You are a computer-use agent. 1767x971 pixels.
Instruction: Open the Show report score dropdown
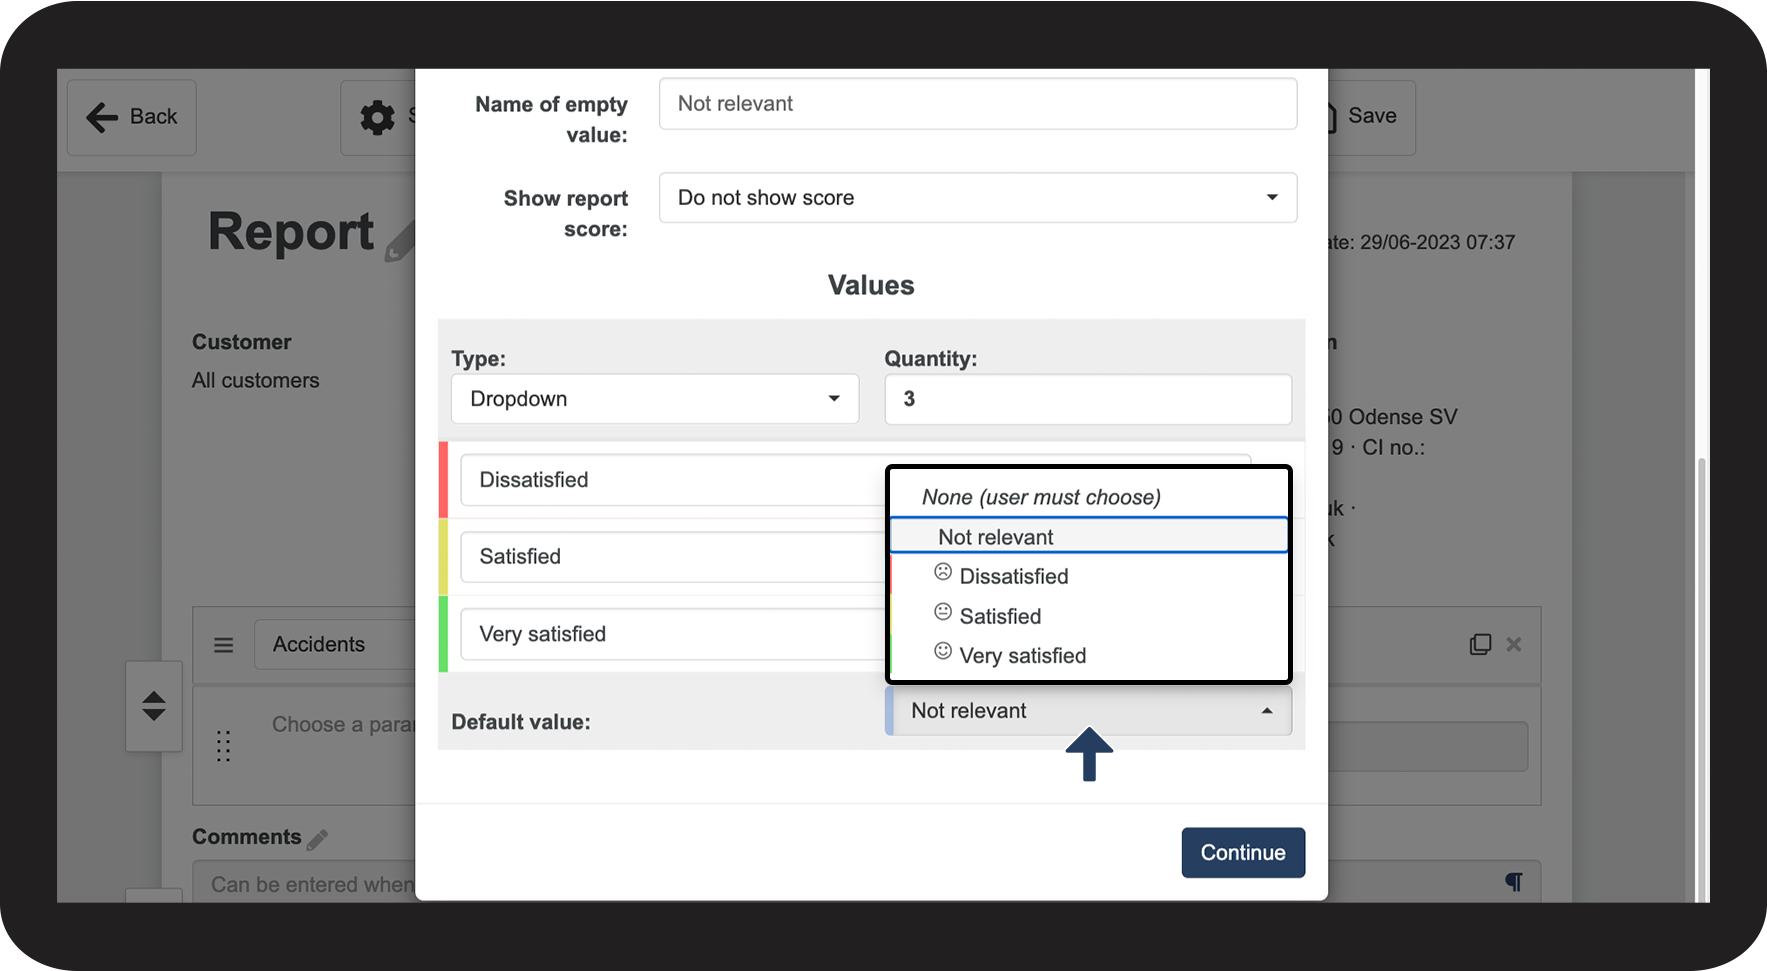click(x=977, y=198)
